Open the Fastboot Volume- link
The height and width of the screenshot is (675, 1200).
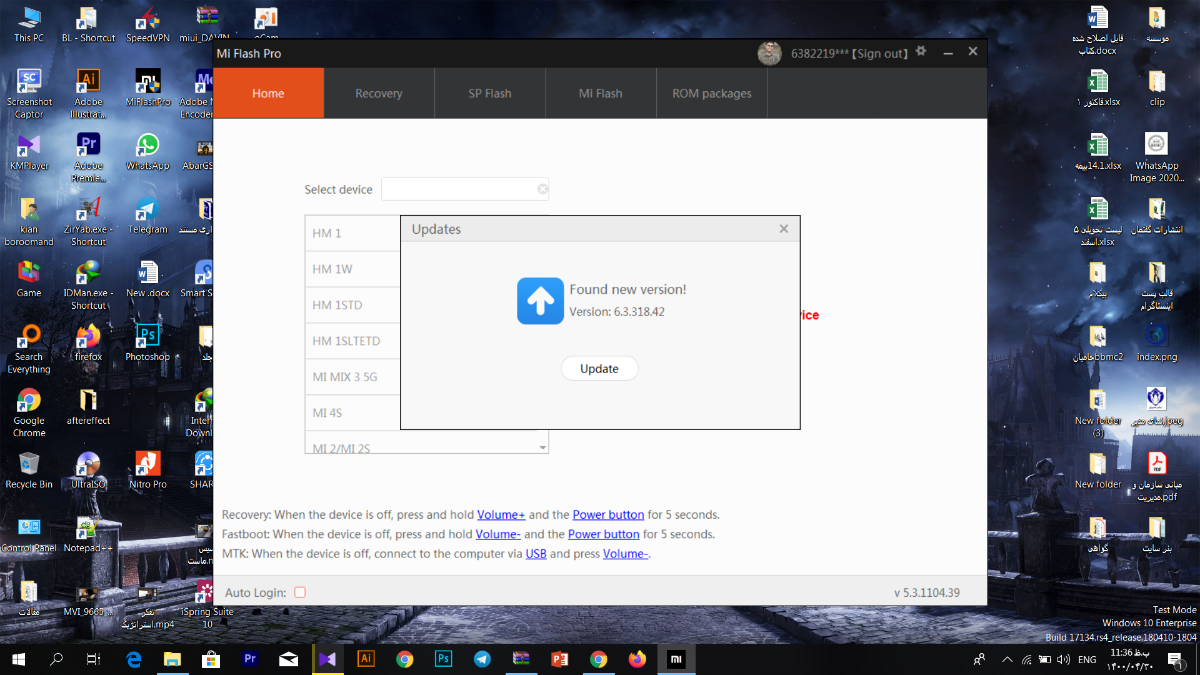499,534
